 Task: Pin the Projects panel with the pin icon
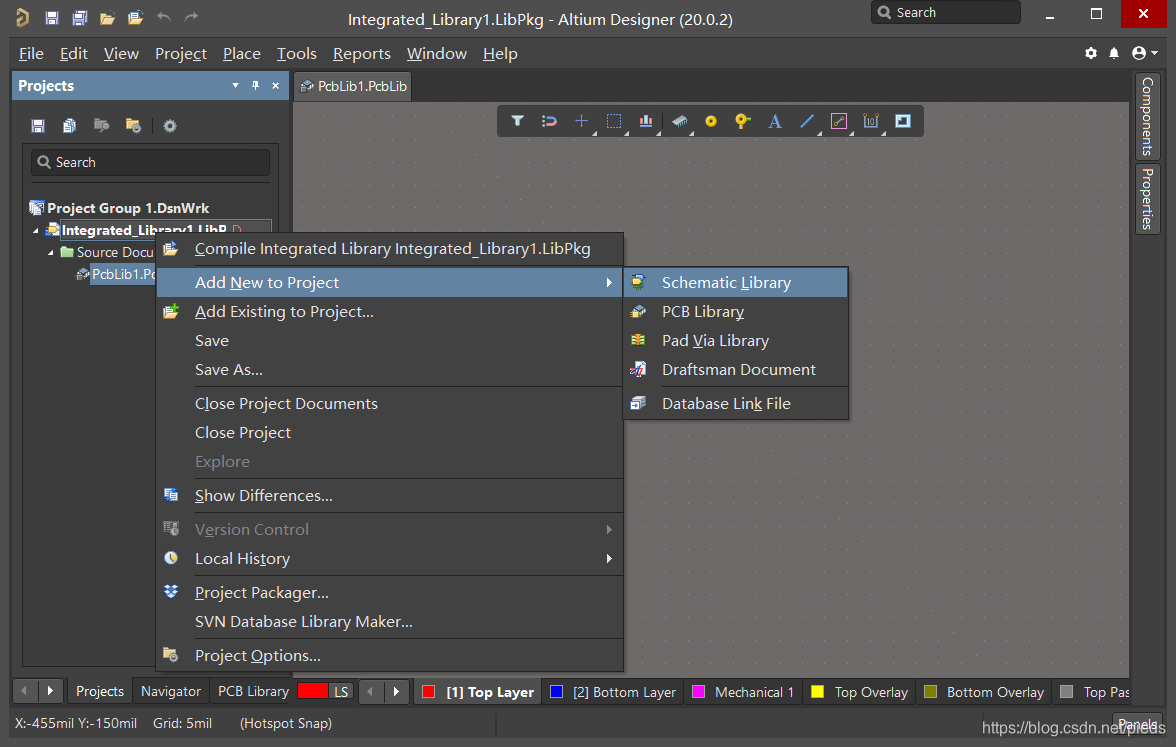255,86
